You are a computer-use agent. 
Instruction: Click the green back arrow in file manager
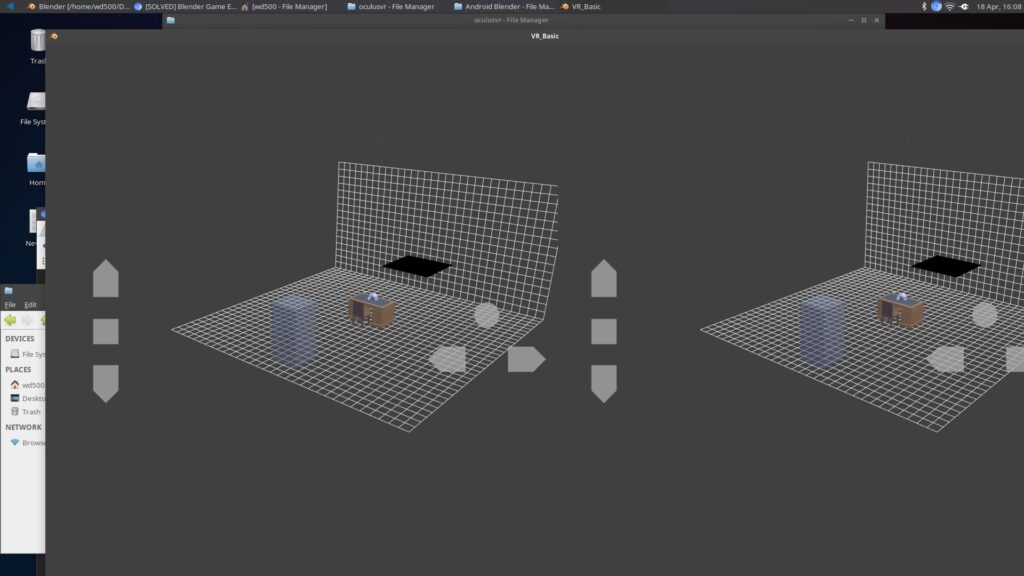point(10,320)
